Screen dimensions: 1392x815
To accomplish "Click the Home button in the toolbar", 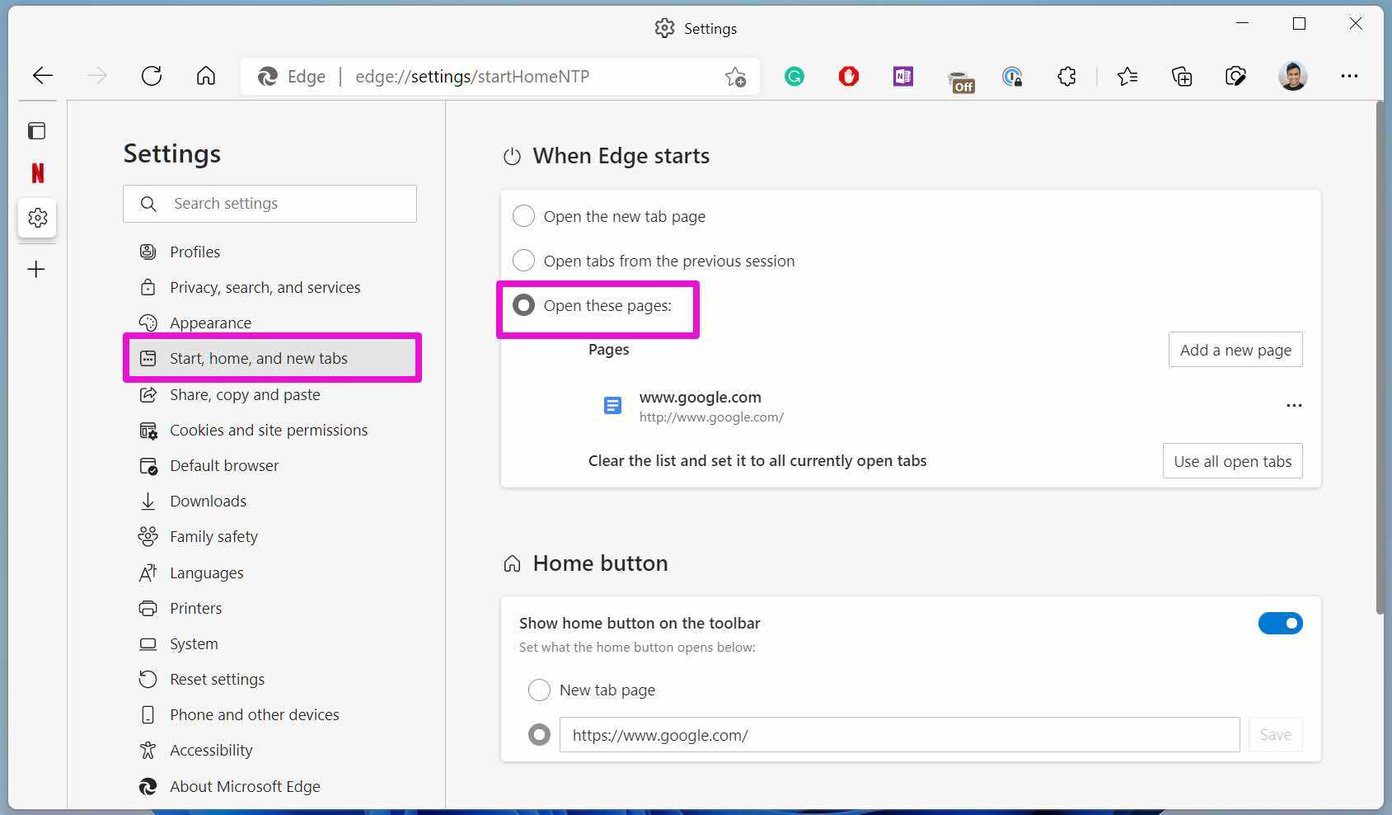I will 206,76.
